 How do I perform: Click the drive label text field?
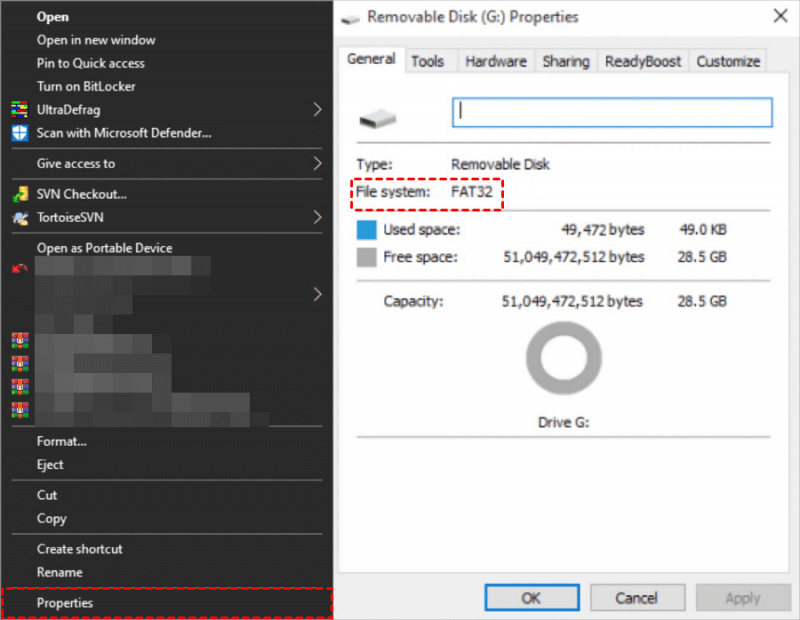[x=612, y=112]
